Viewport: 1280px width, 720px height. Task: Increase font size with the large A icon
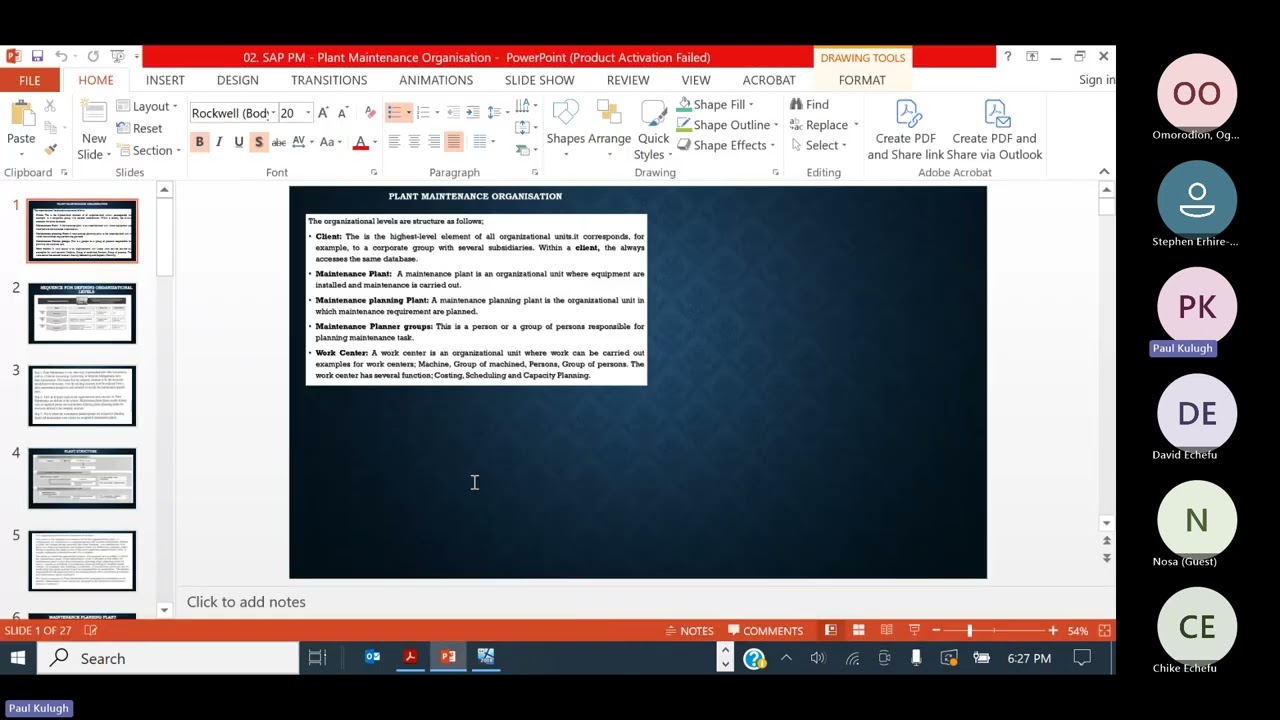click(323, 113)
